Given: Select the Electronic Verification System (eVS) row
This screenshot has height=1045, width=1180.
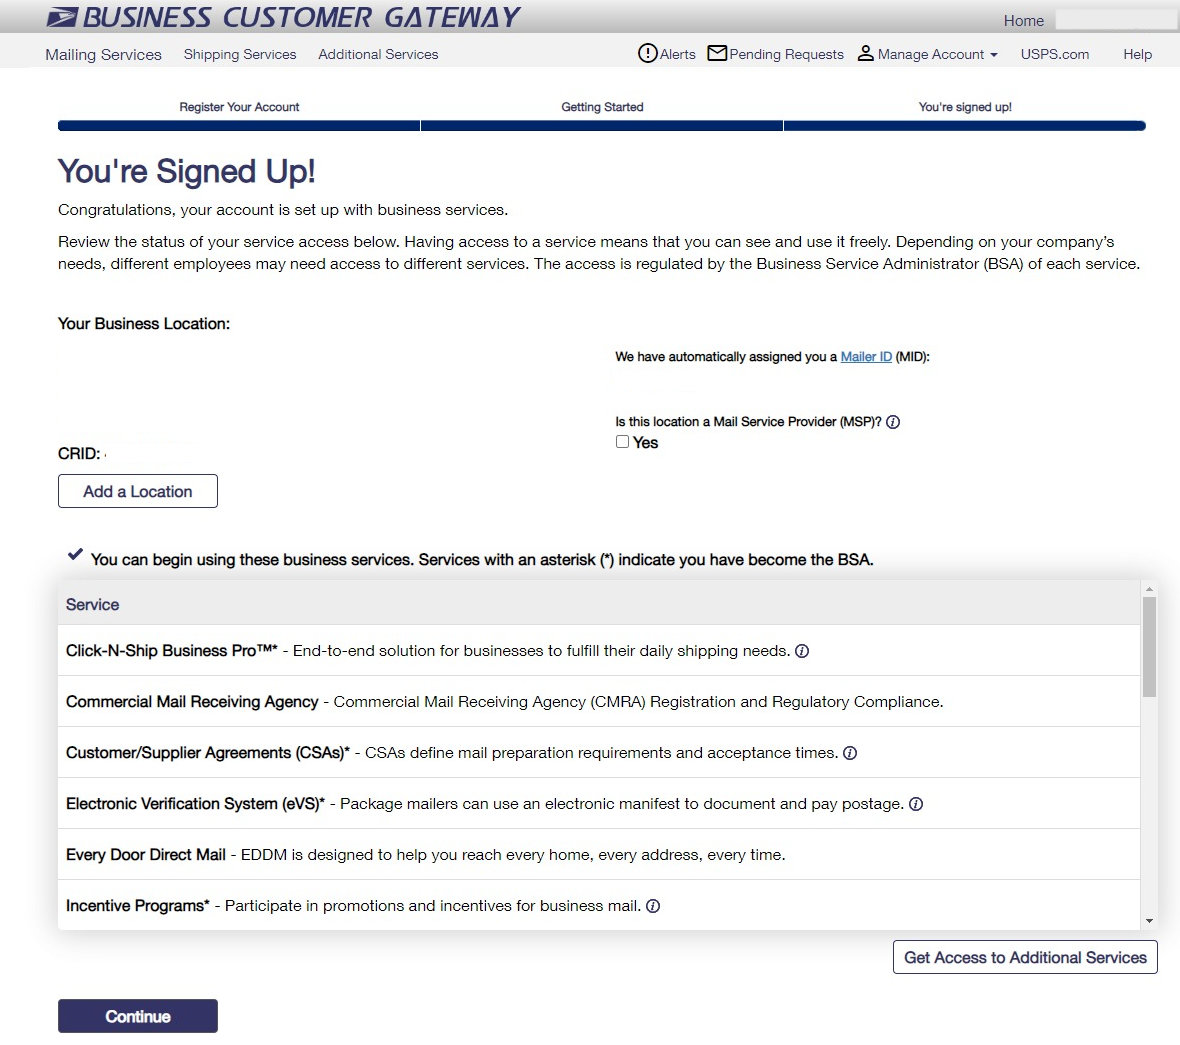Looking at the screenshot, I should [x=599, y=804].
